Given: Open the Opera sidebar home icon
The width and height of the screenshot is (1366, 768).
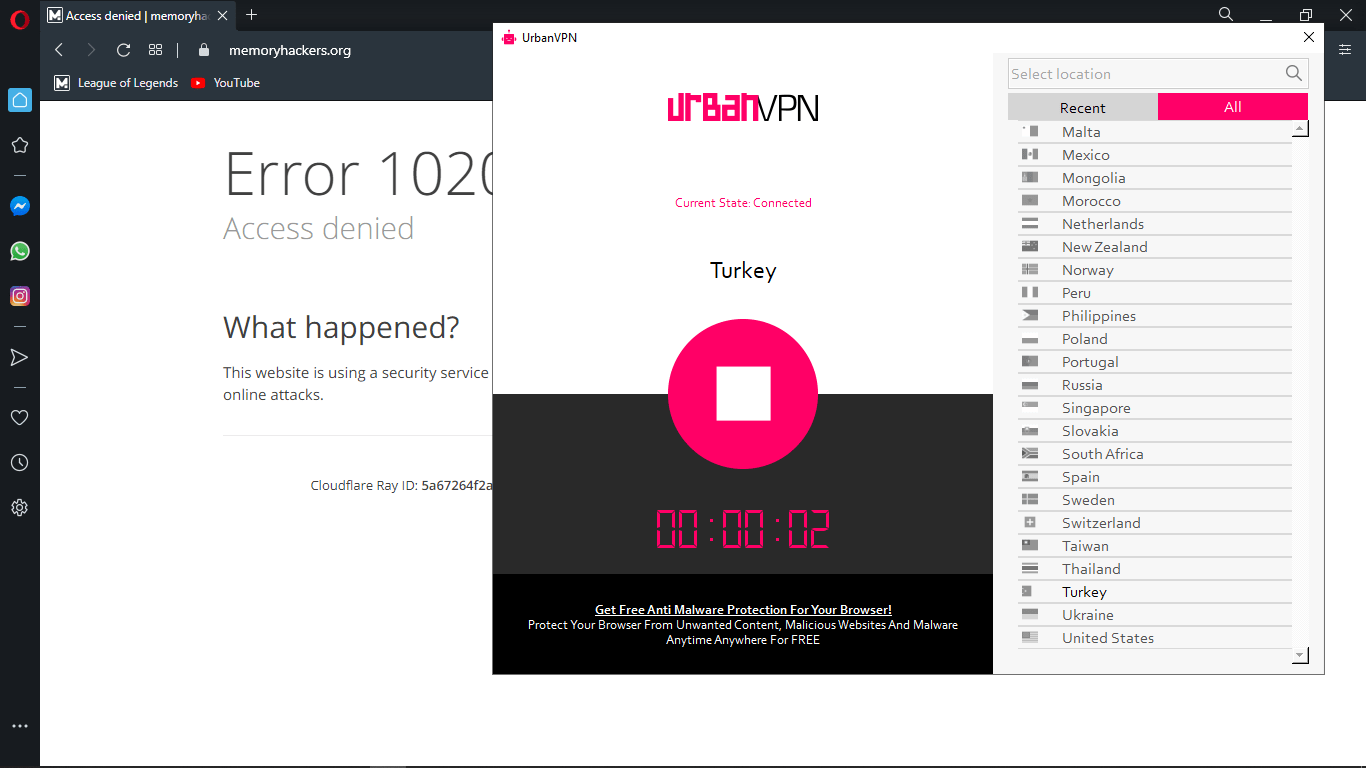Looking at the screenshot, I should click(x=20, y=100).
